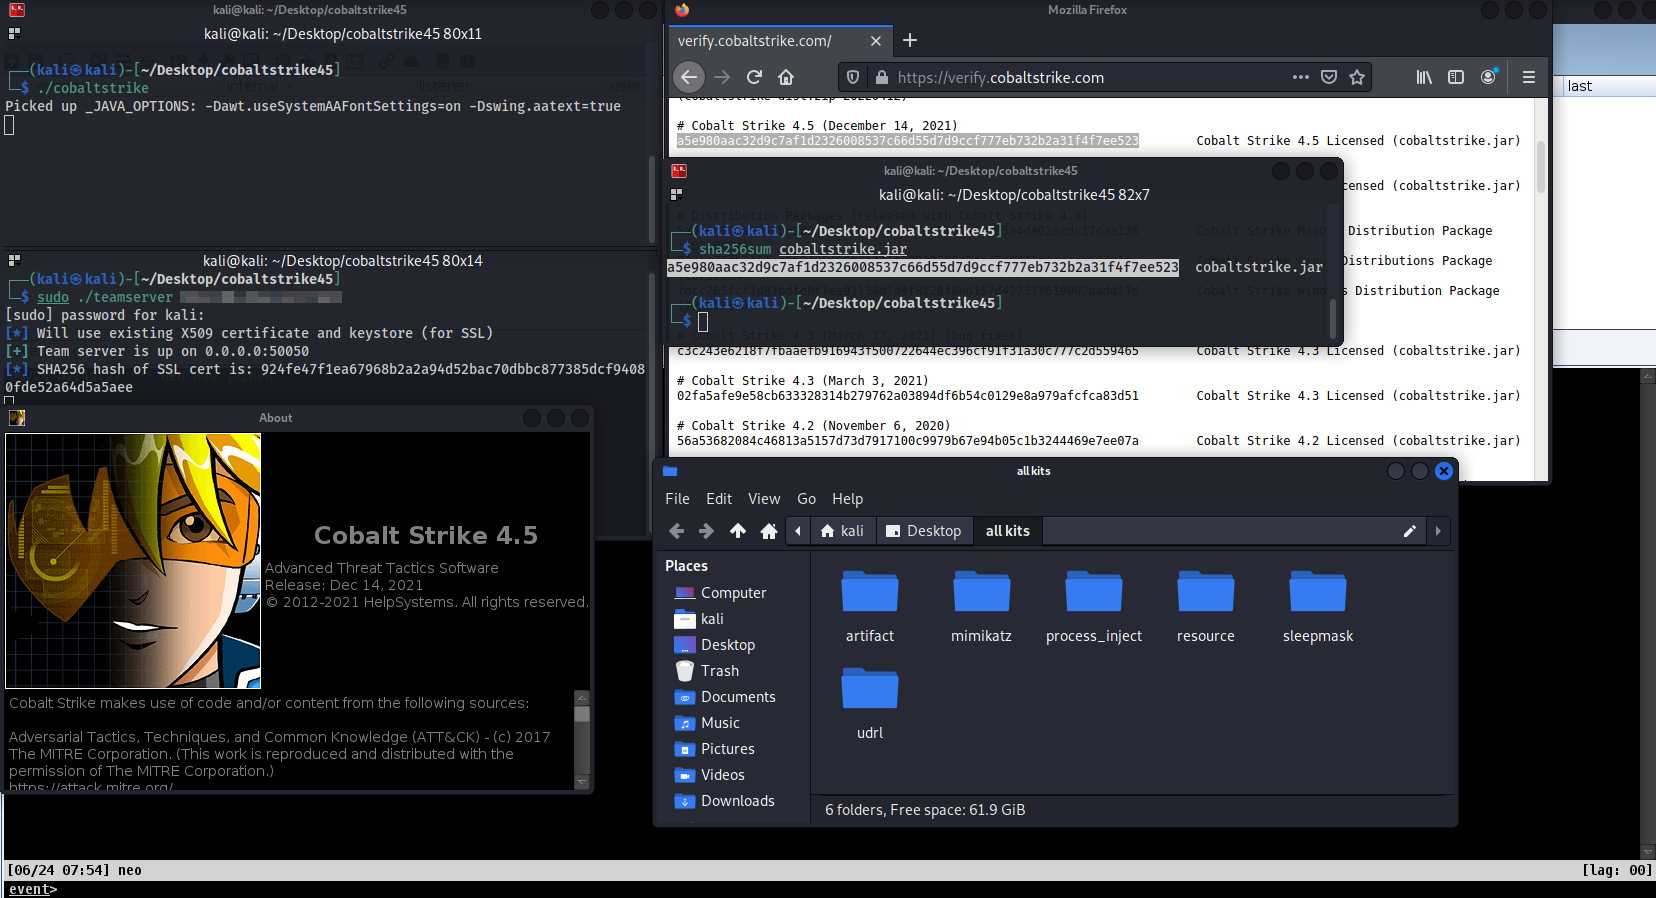Click Firefox back arrow button
1656x898 pixels.
click(x=688, y=77)
